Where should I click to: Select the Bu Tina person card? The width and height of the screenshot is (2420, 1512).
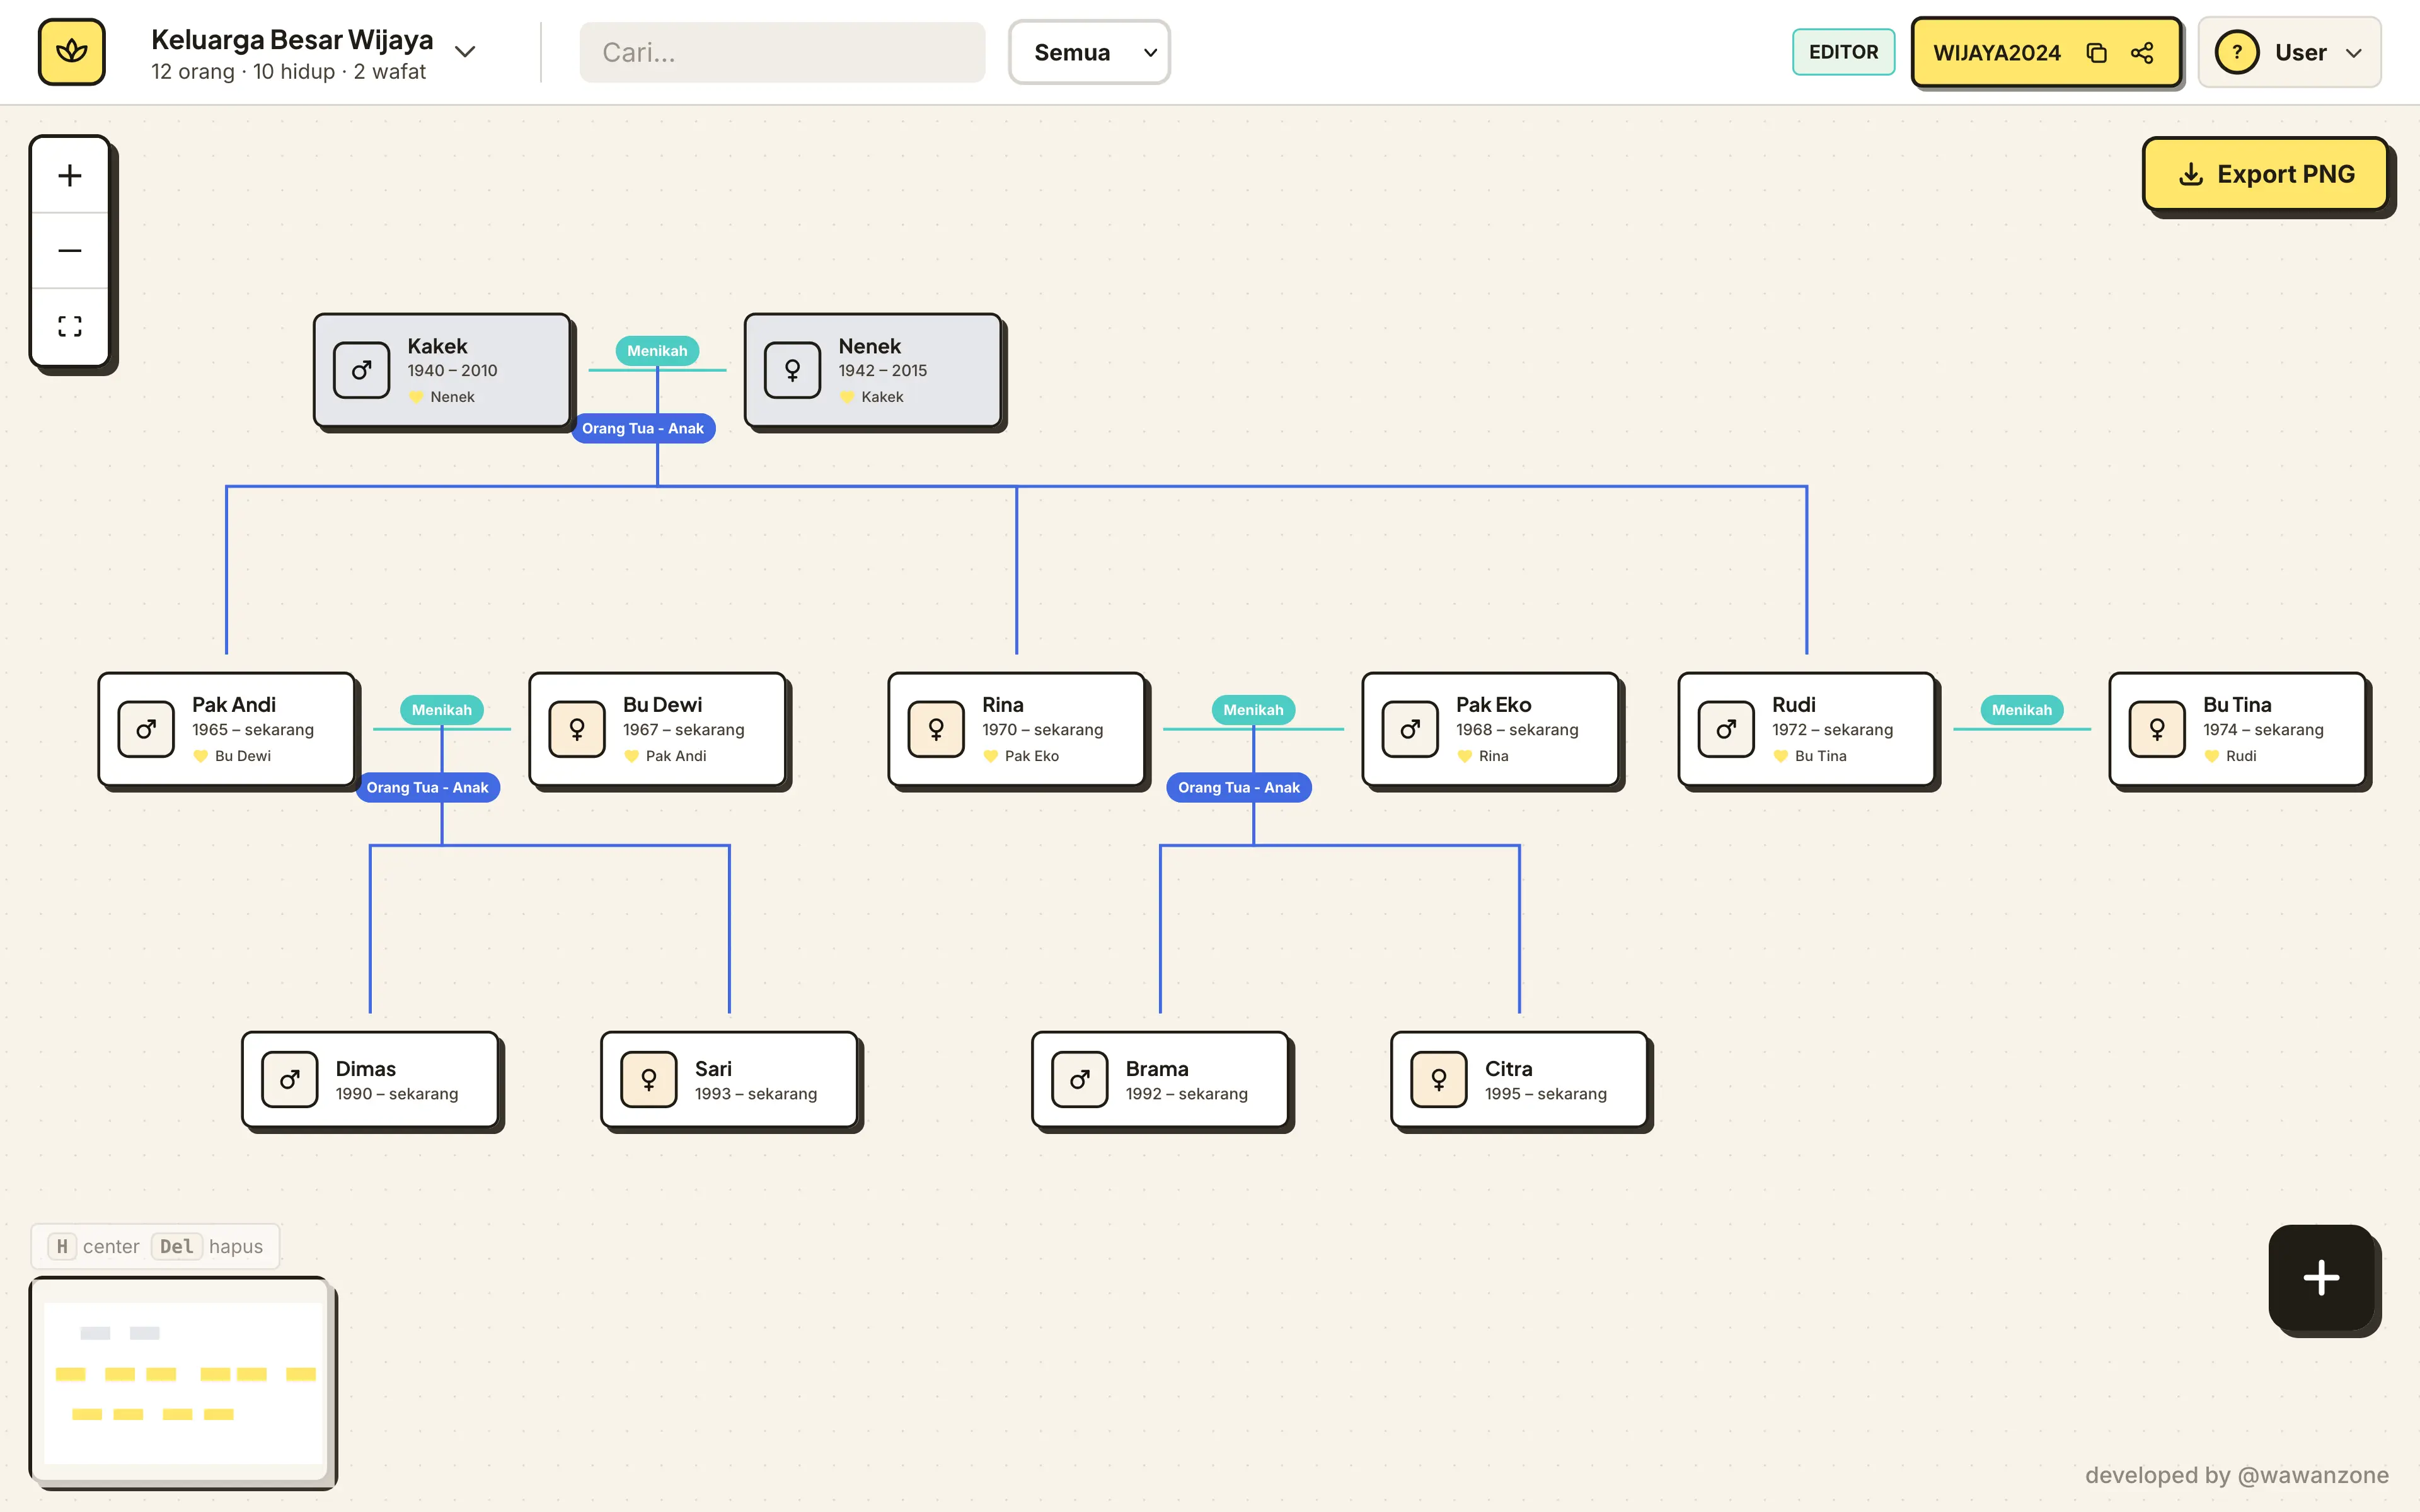[2237, 729]
